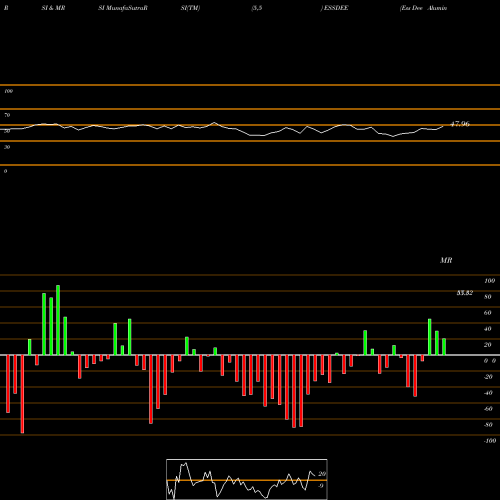Click the 100 label on RSI axis
Viewport: 500px width, 500px height.
(9, 91)
